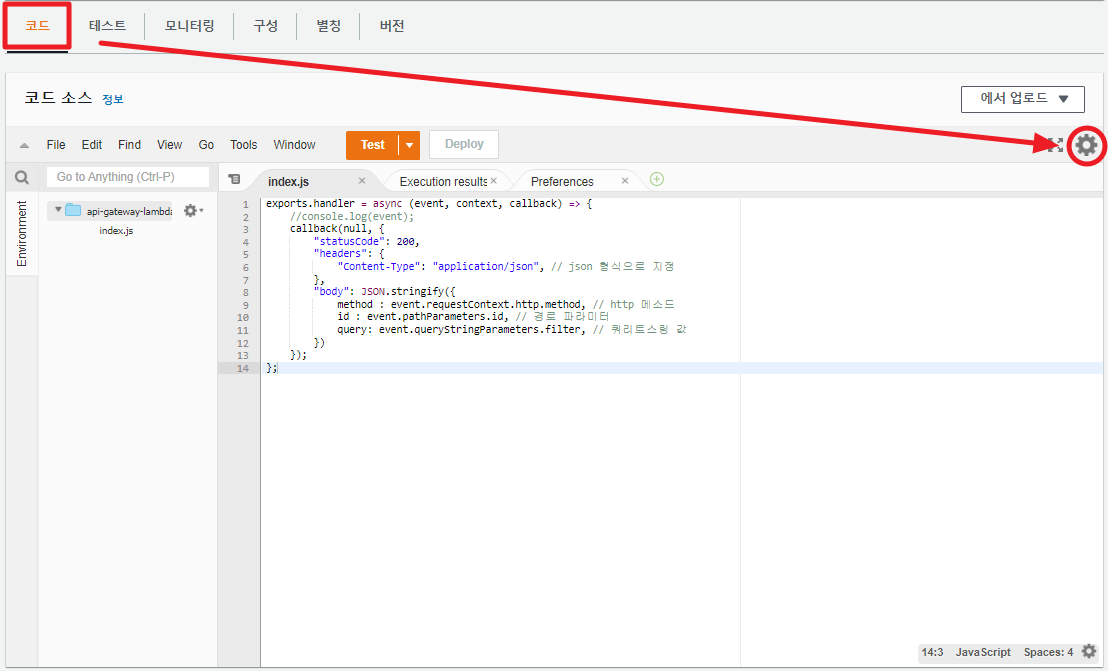The width and height of the screenshot is (1108, 671).
Task: Click the search magnifier icon
Action: pyautogui.click(x=21, y=177)
